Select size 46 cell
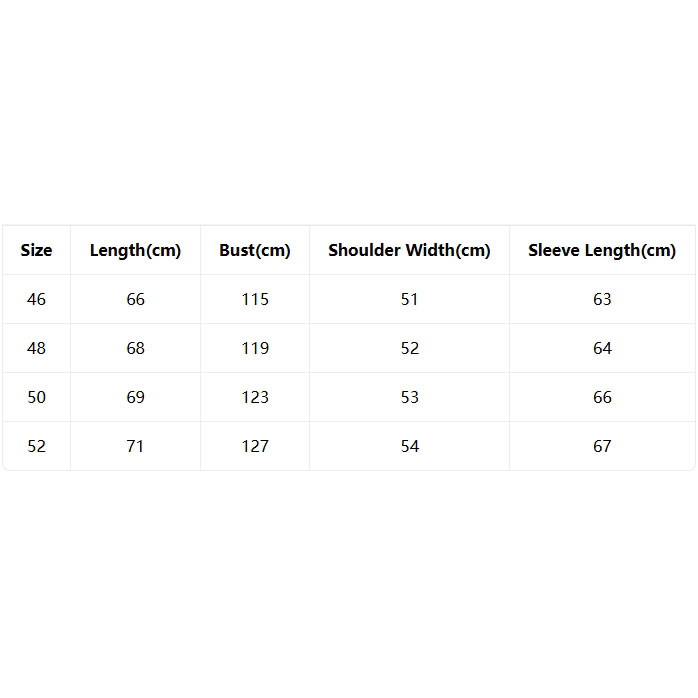 (x=37, y=299)
